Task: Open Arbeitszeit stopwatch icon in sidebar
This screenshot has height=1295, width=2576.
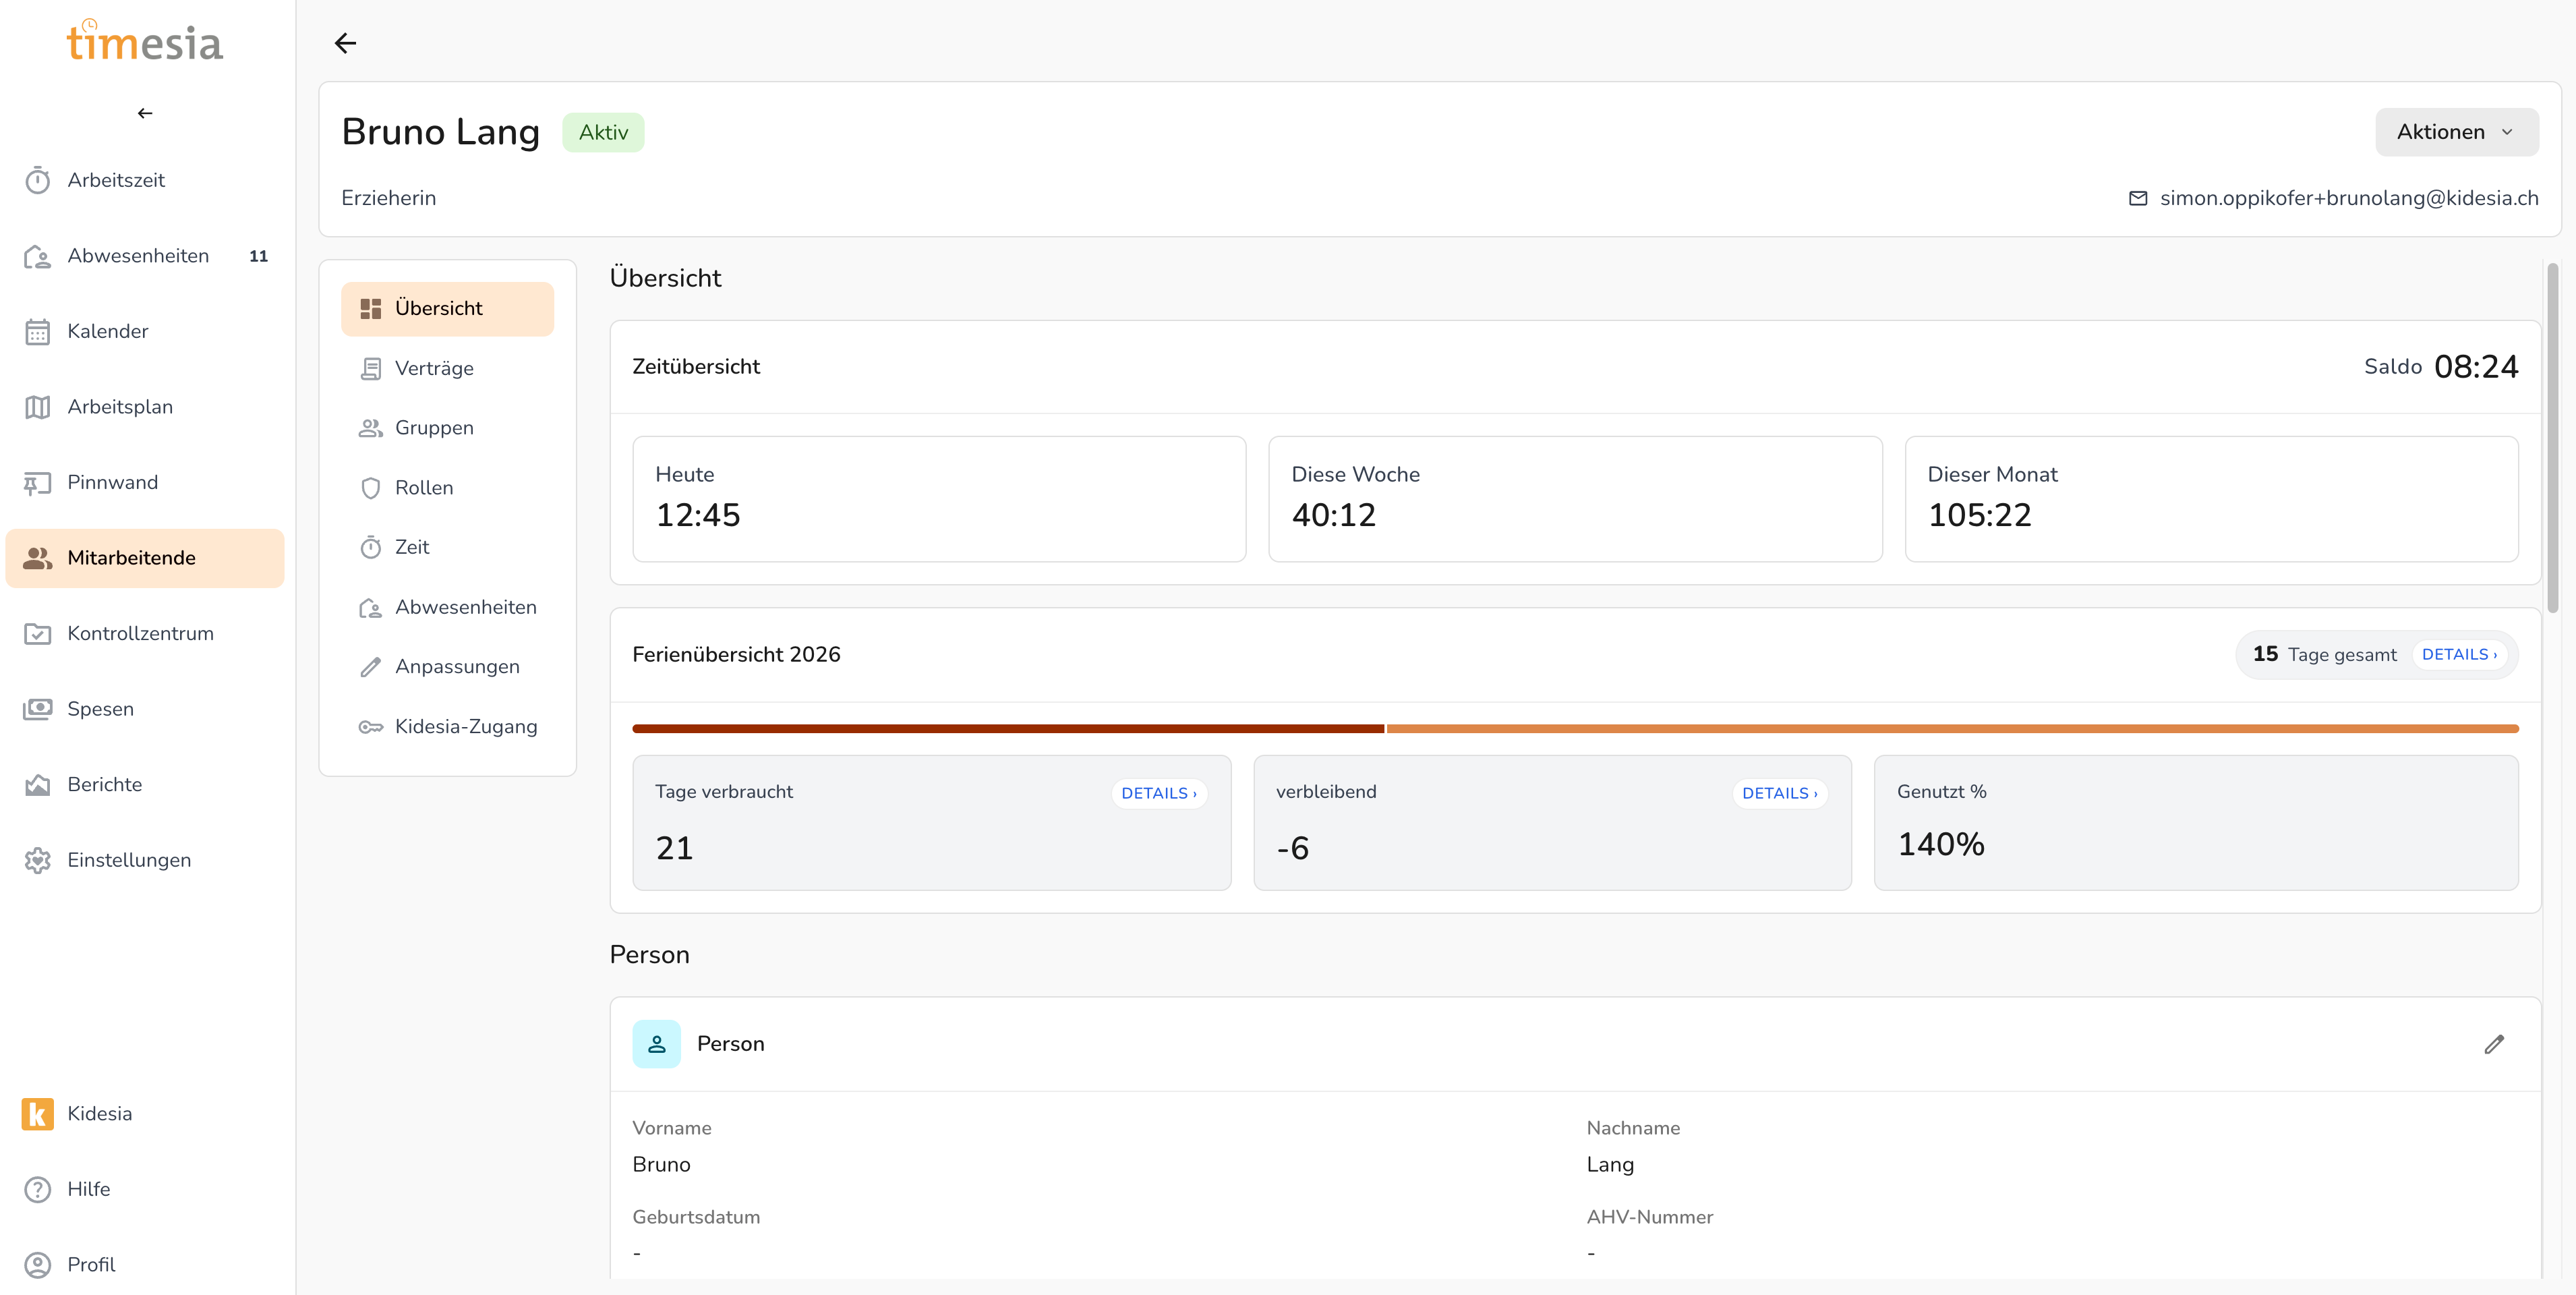Action: click(x=38, y=181)
